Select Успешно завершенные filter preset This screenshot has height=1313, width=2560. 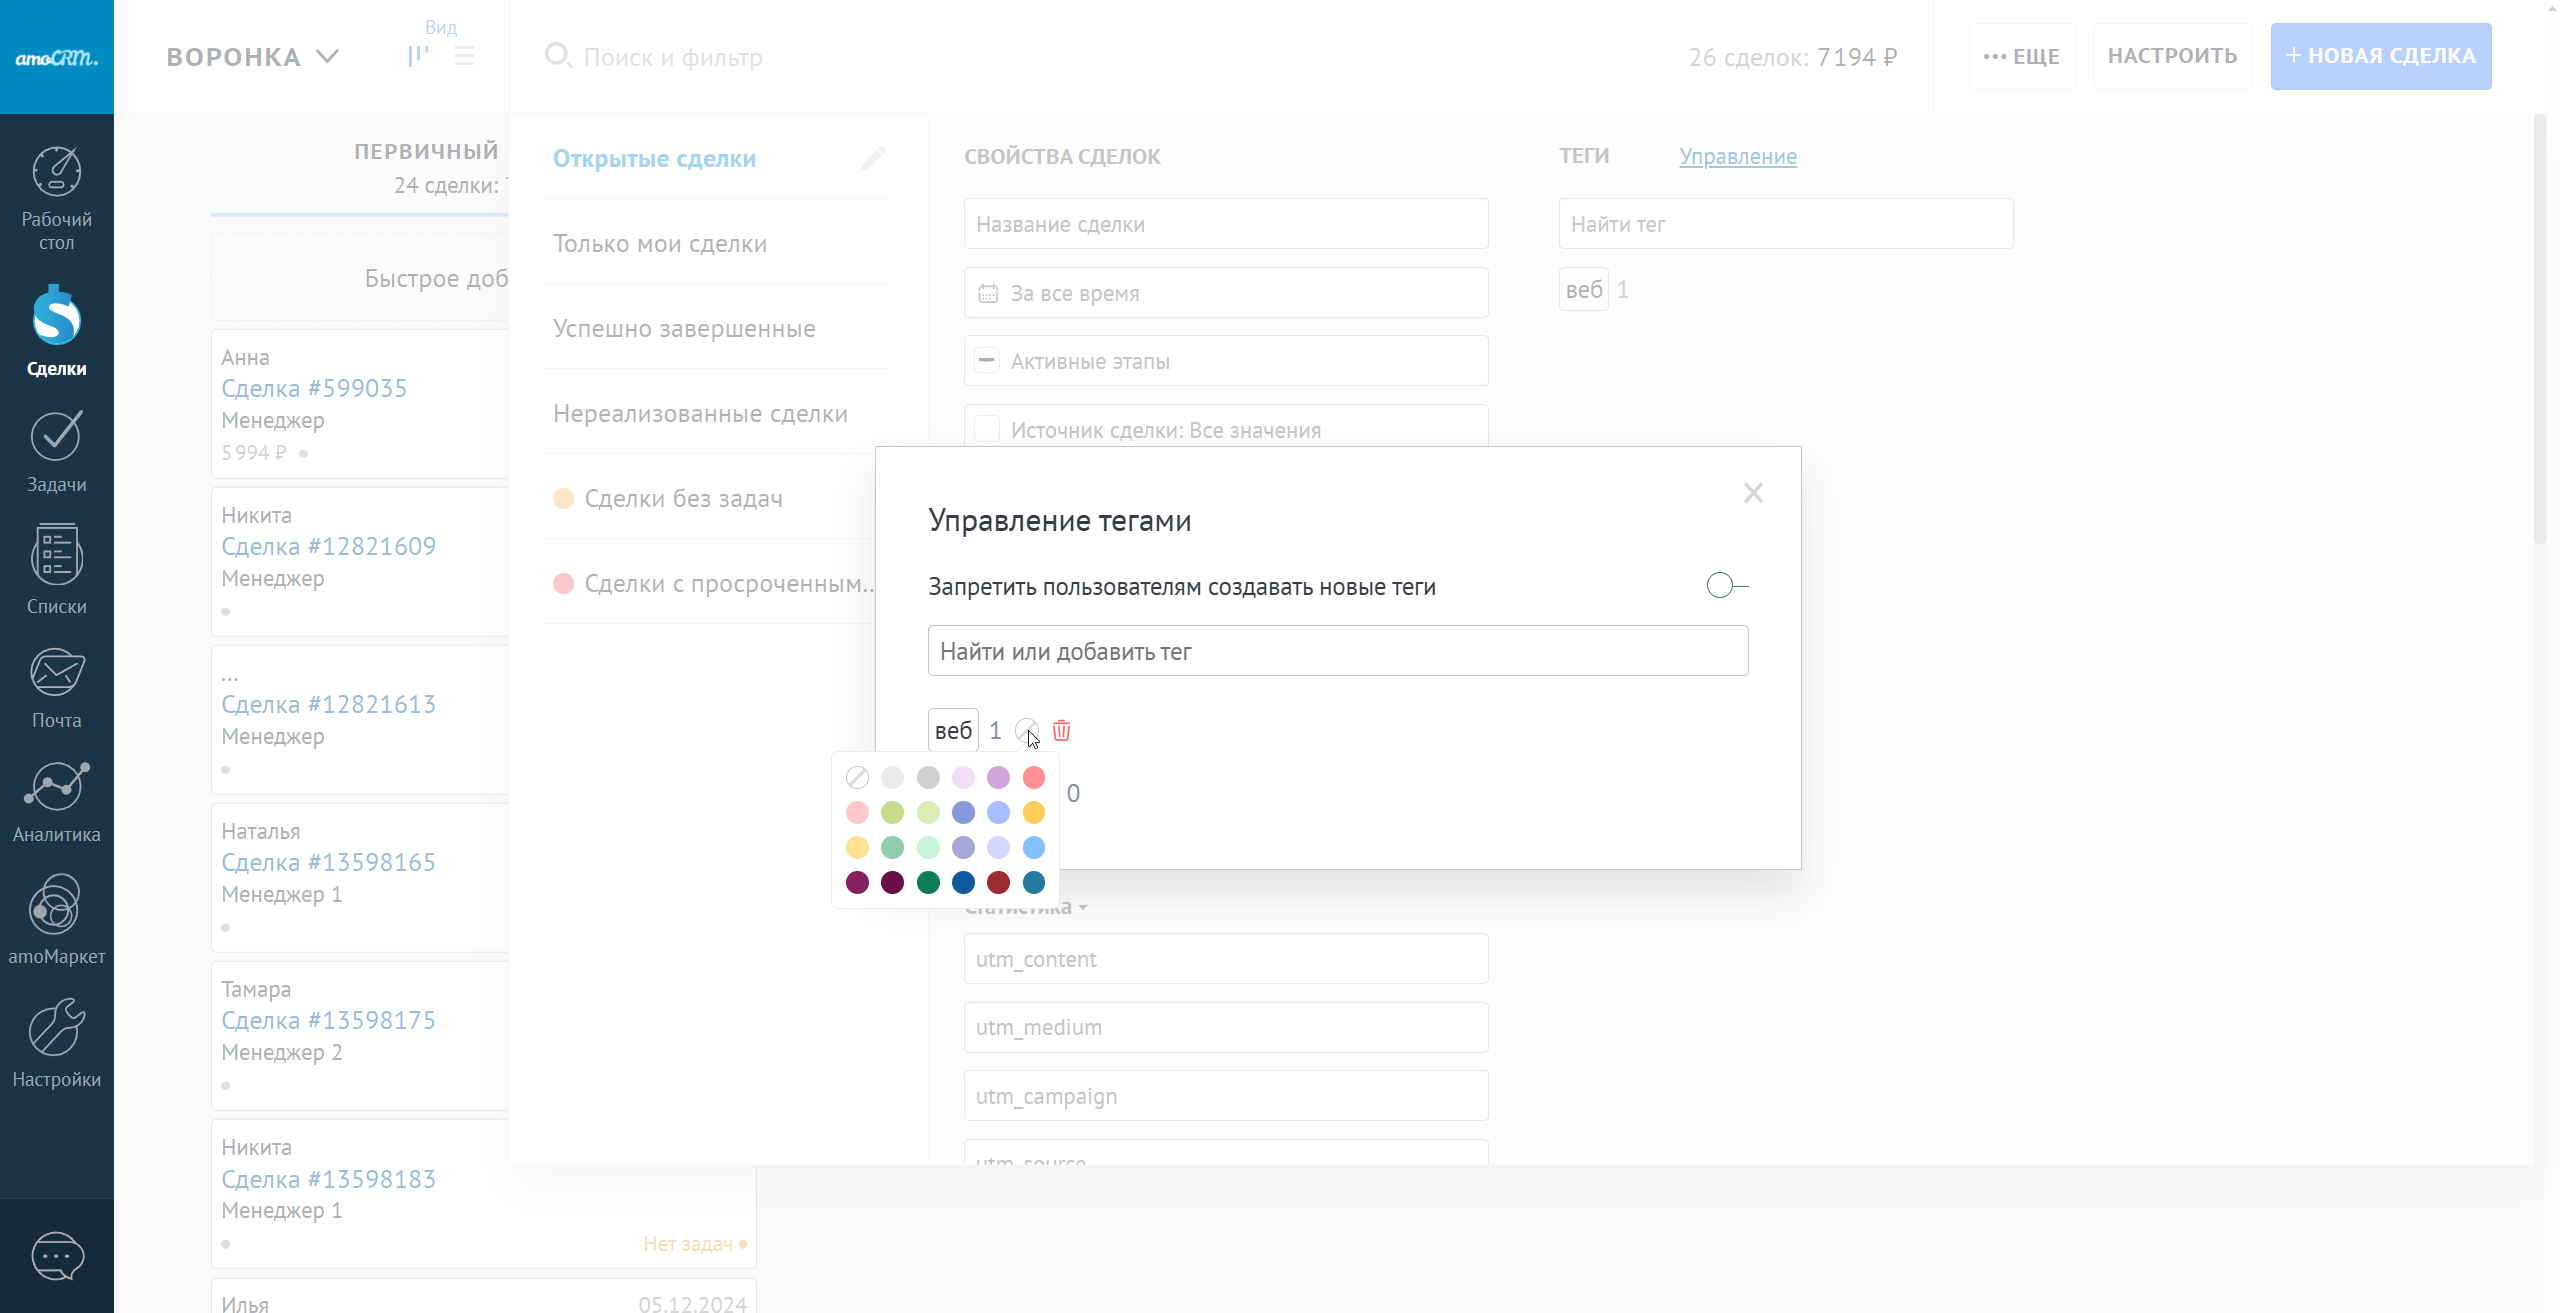(x=684, y=329)
